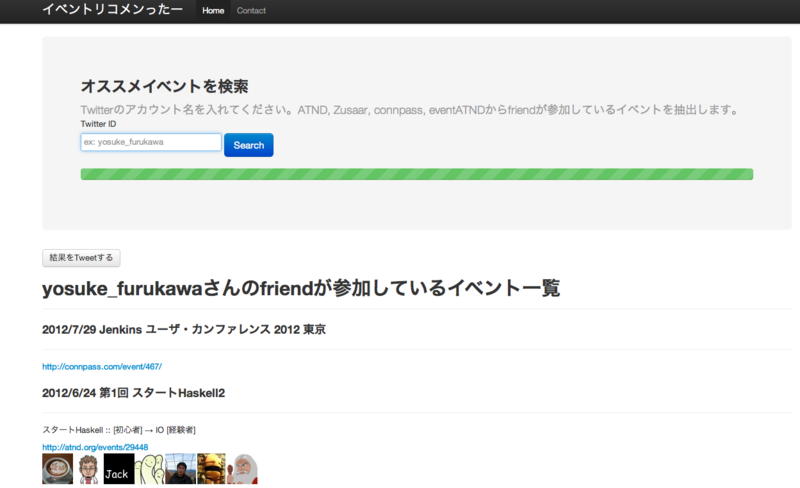
Task: Click the latte art coffee avatar
Action: pyautogui.click(x=58, y=469)
